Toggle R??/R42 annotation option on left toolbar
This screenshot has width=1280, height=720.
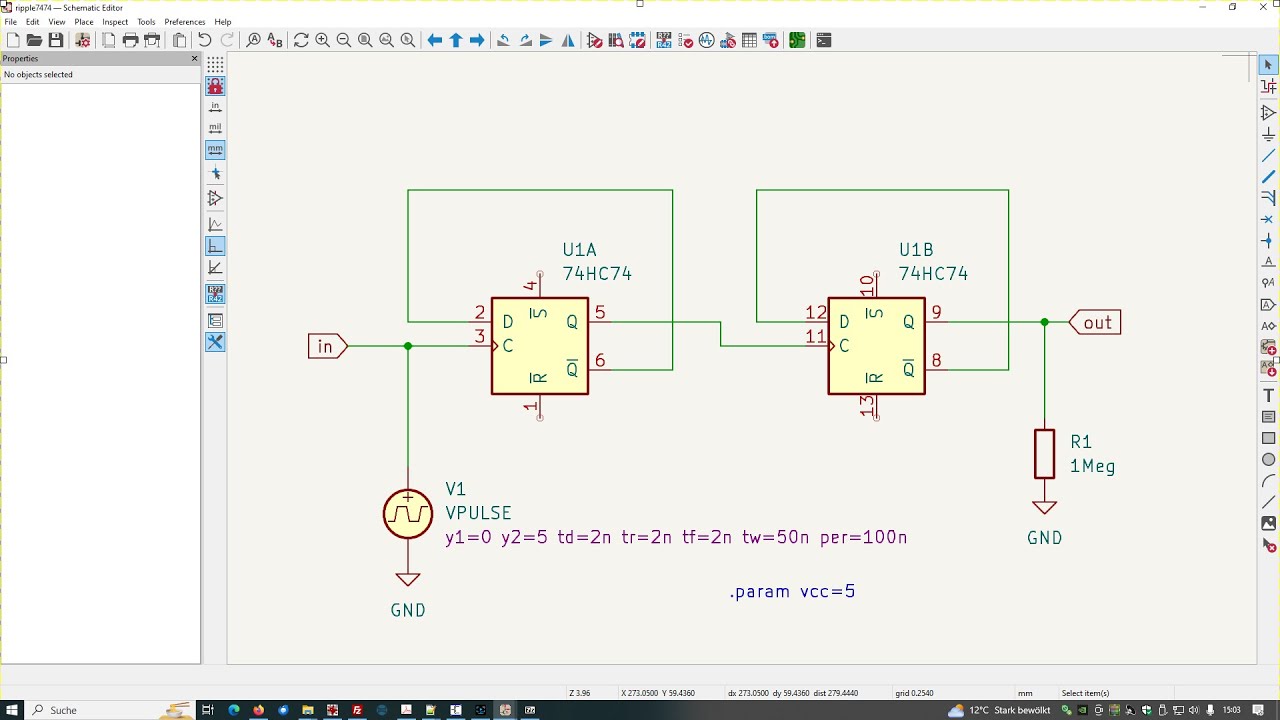(215, 294)
